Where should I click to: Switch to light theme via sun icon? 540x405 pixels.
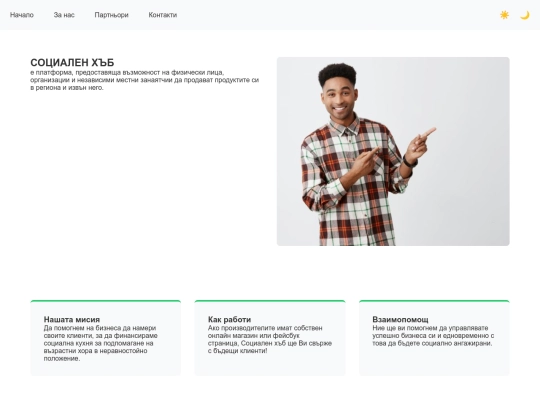tap(504, 15)
